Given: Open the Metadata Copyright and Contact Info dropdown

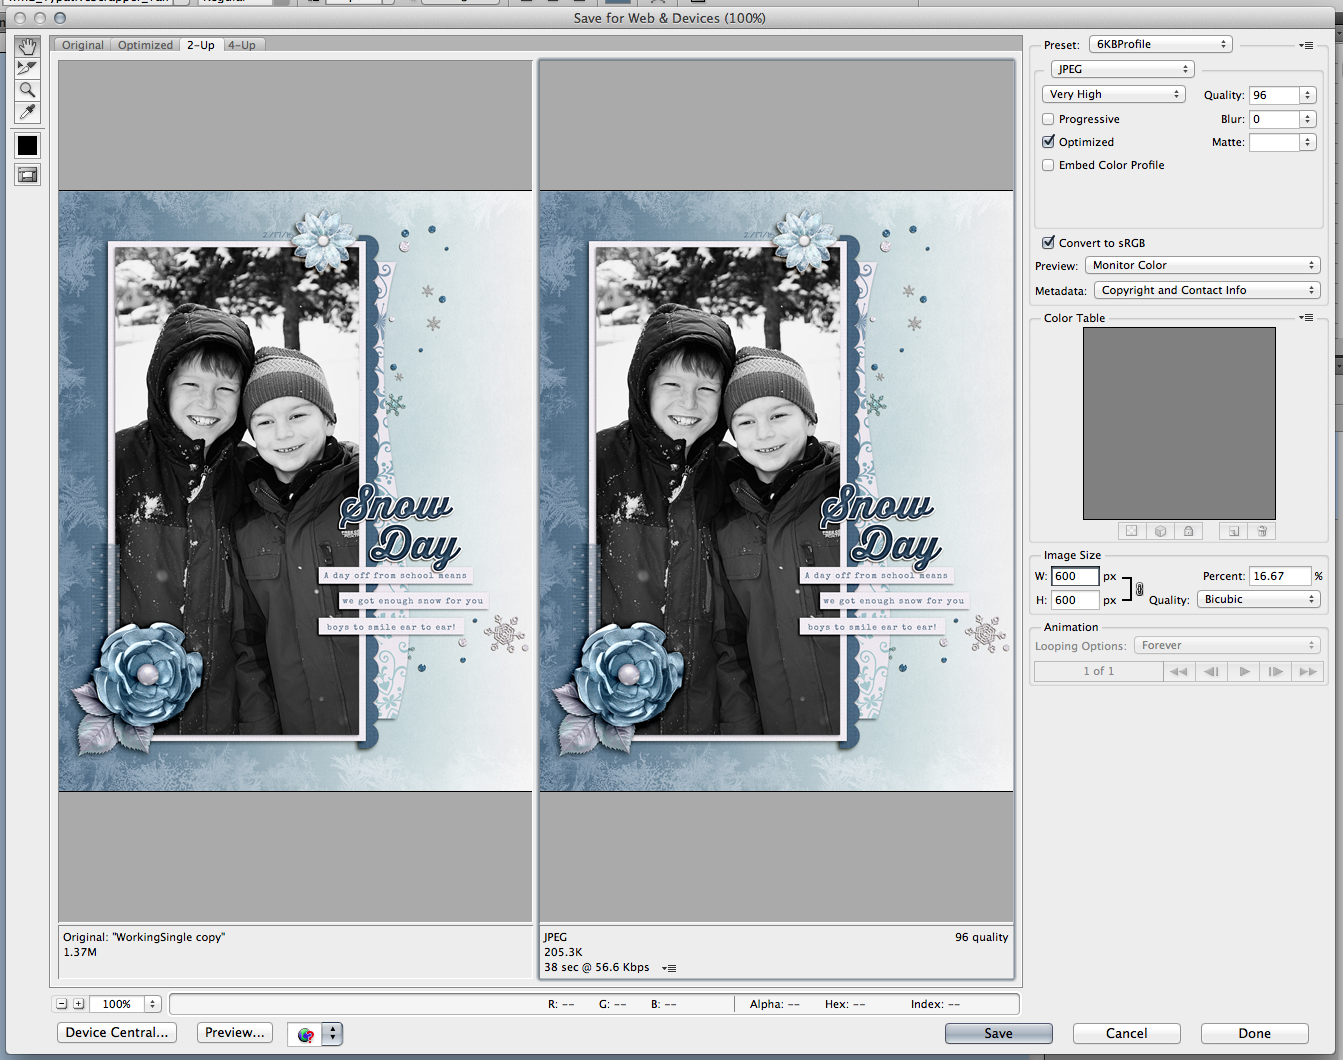Looking at the screenshot, I should pos(1207,290).
